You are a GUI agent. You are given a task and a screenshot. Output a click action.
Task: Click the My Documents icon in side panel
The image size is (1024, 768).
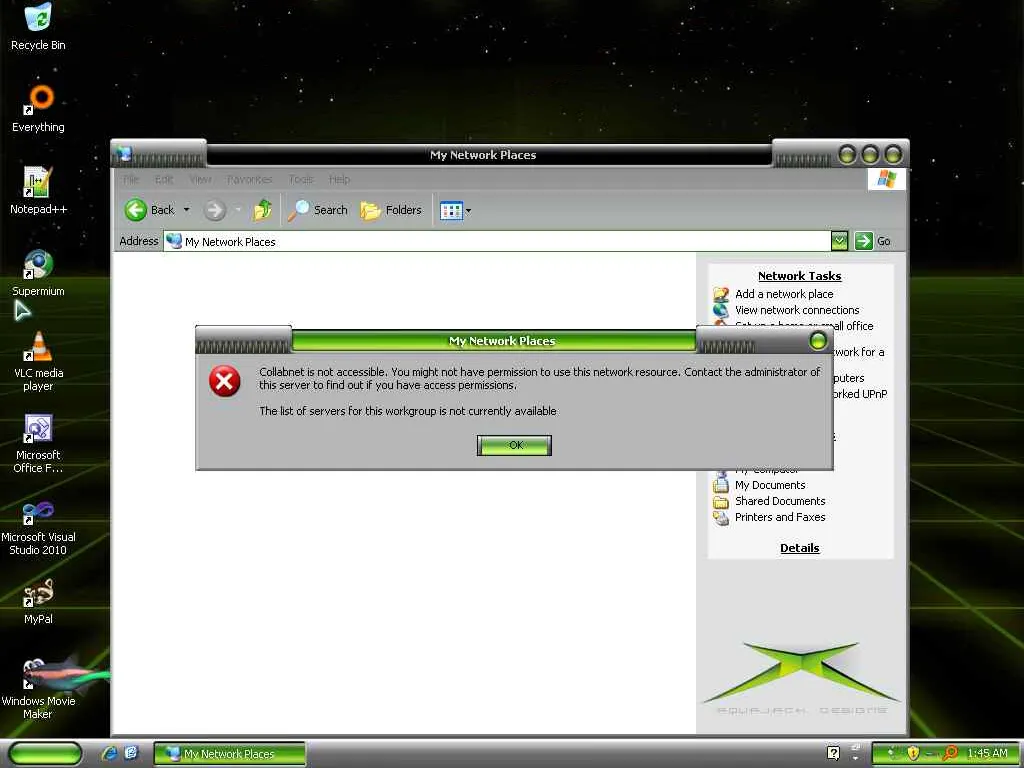(x=720, y=485)
